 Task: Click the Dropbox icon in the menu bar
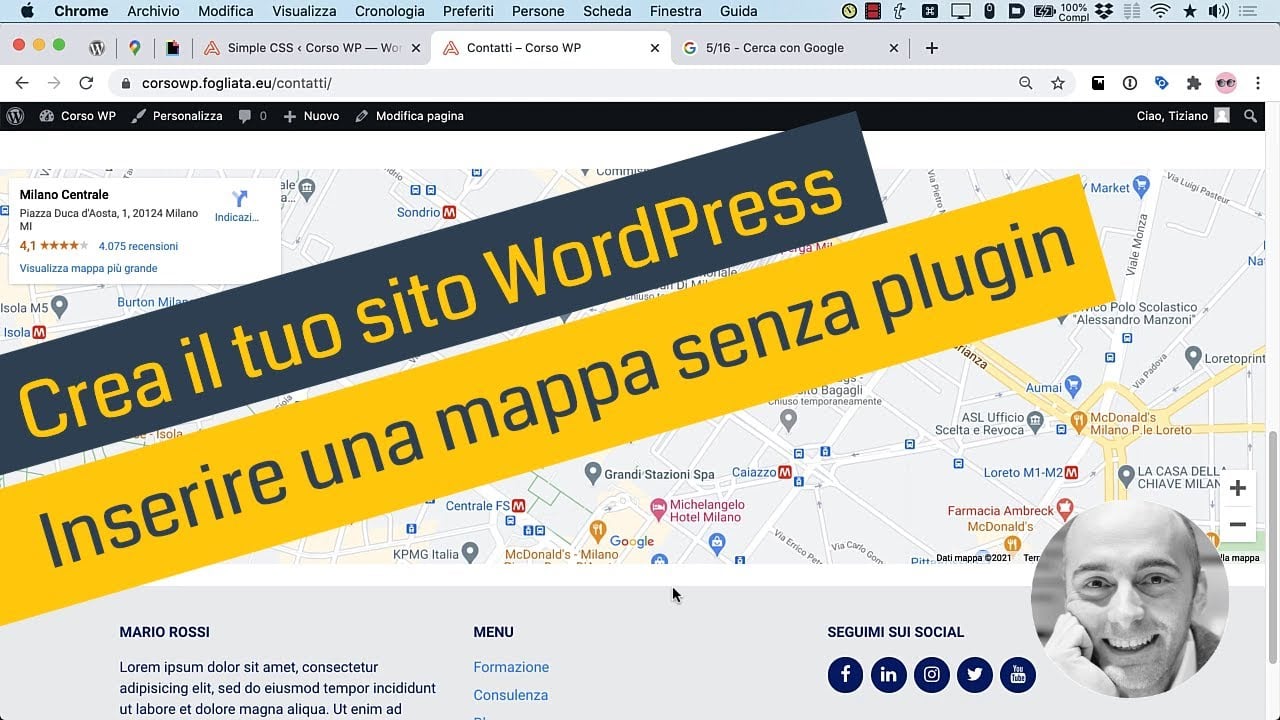(x=1104, y=11)
